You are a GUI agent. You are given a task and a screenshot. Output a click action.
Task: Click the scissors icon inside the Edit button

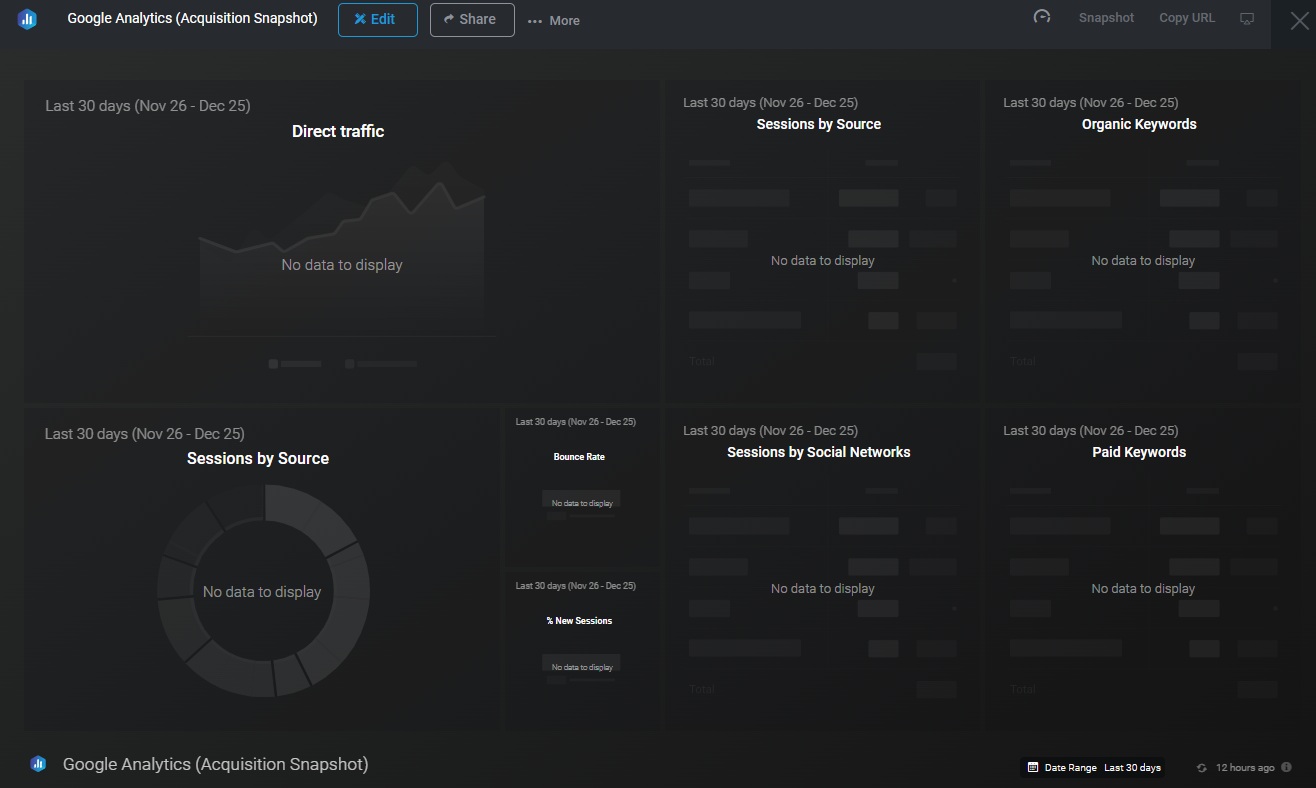coord(360,19)
